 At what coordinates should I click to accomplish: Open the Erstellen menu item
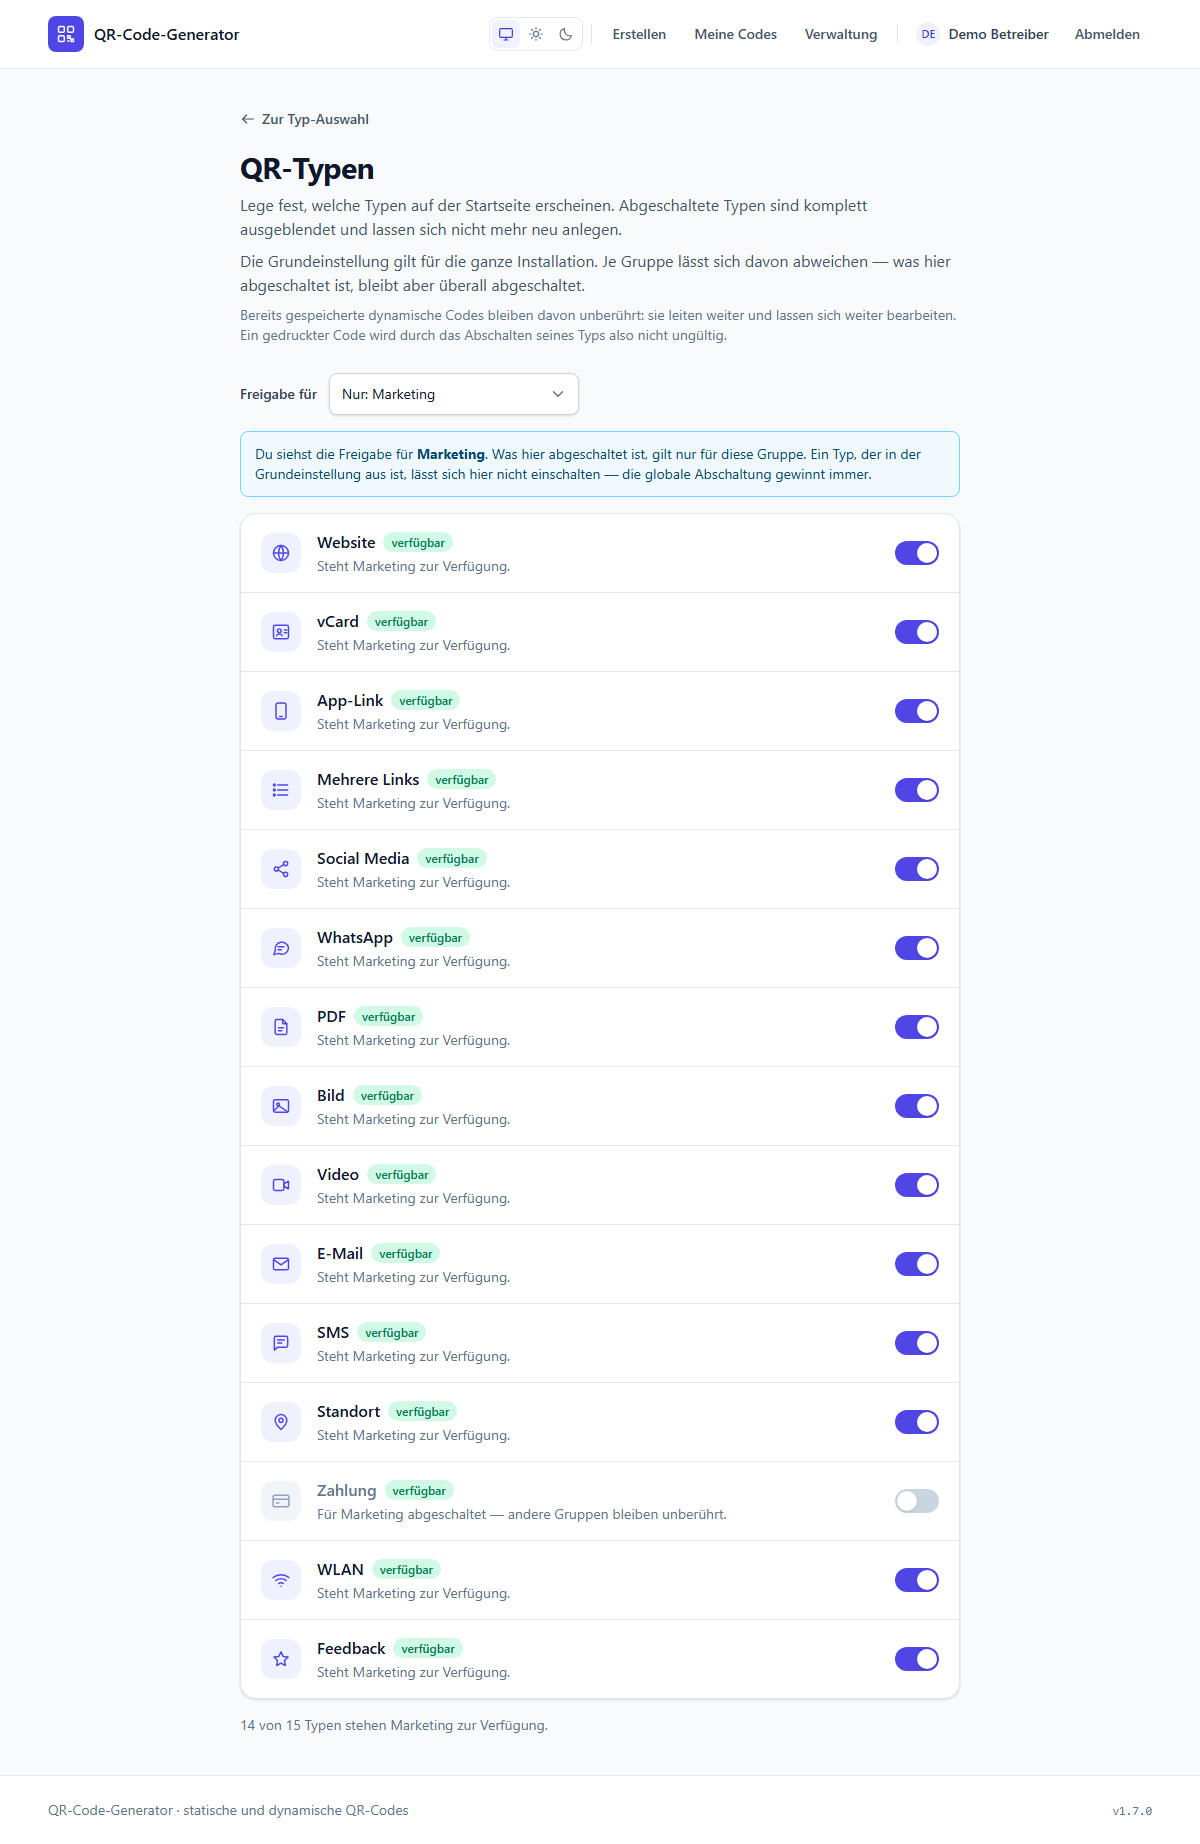coord(639,34)
